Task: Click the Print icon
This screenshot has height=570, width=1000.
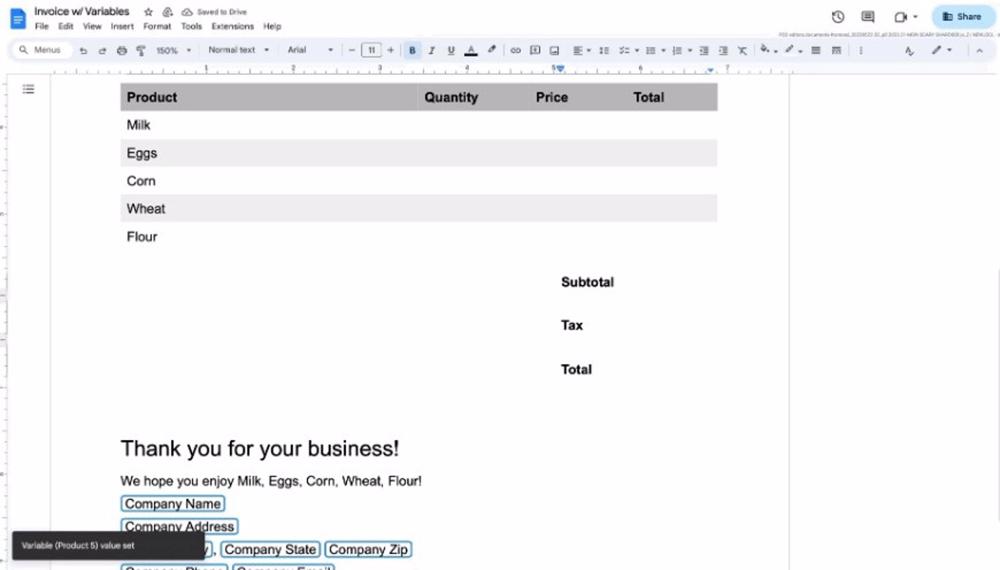Action: pyautogui.click(x=122, y=50)
